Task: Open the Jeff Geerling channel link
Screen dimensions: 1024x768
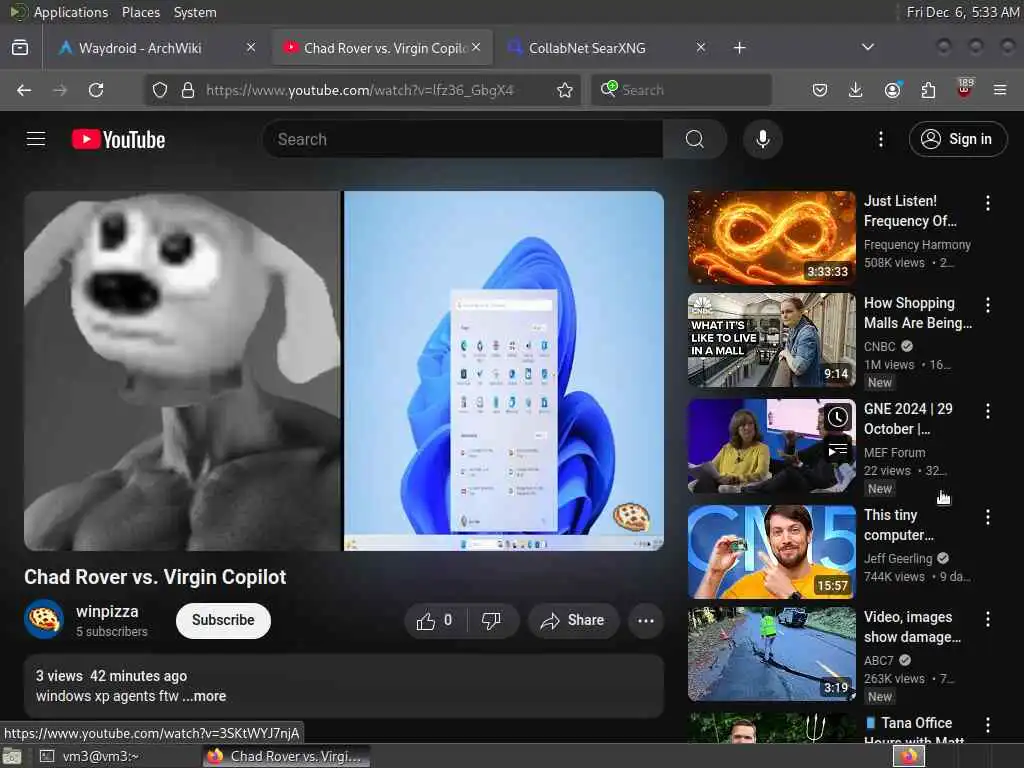Action: click(898, 558)
